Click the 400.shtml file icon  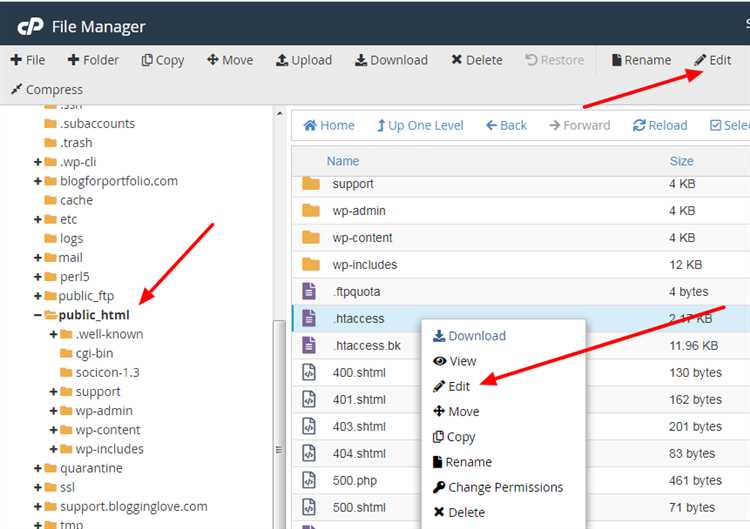309,372
